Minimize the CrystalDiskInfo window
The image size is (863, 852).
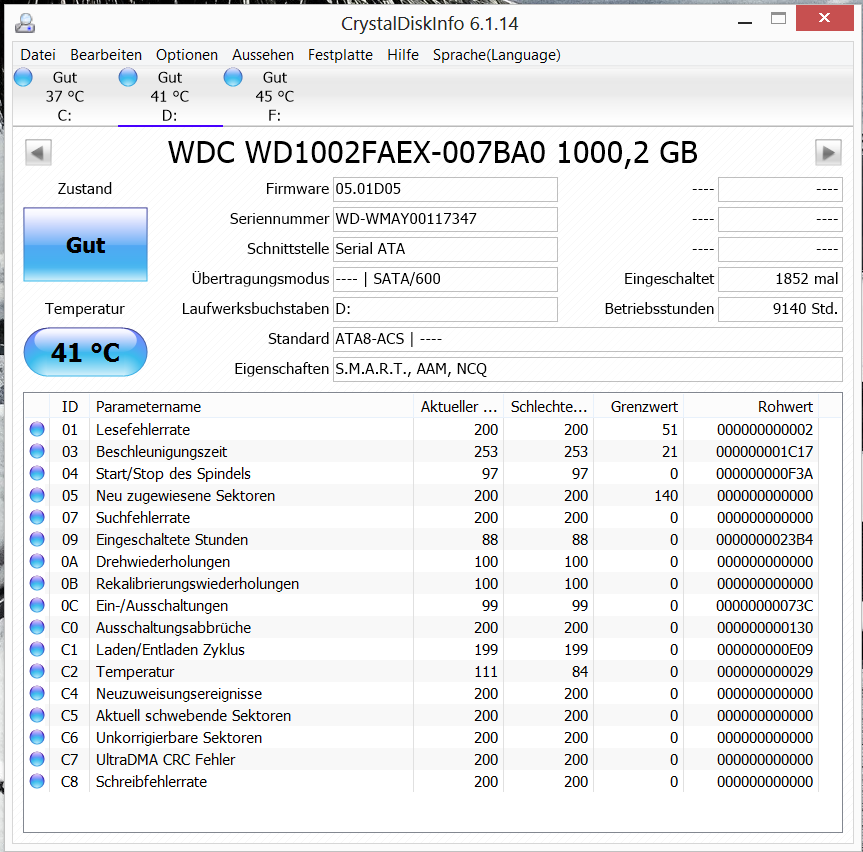click(x=745, y=22)
